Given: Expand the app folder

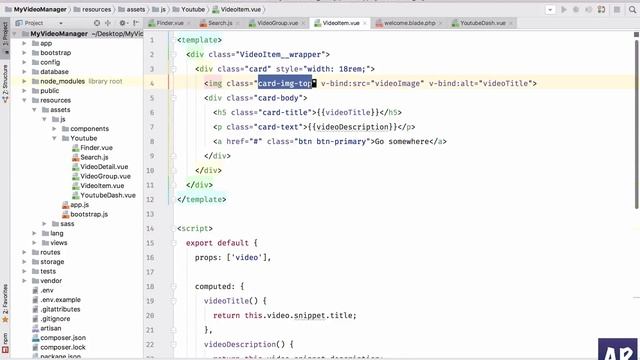Looking at the screenshot, I should click(x=24, y=43).
